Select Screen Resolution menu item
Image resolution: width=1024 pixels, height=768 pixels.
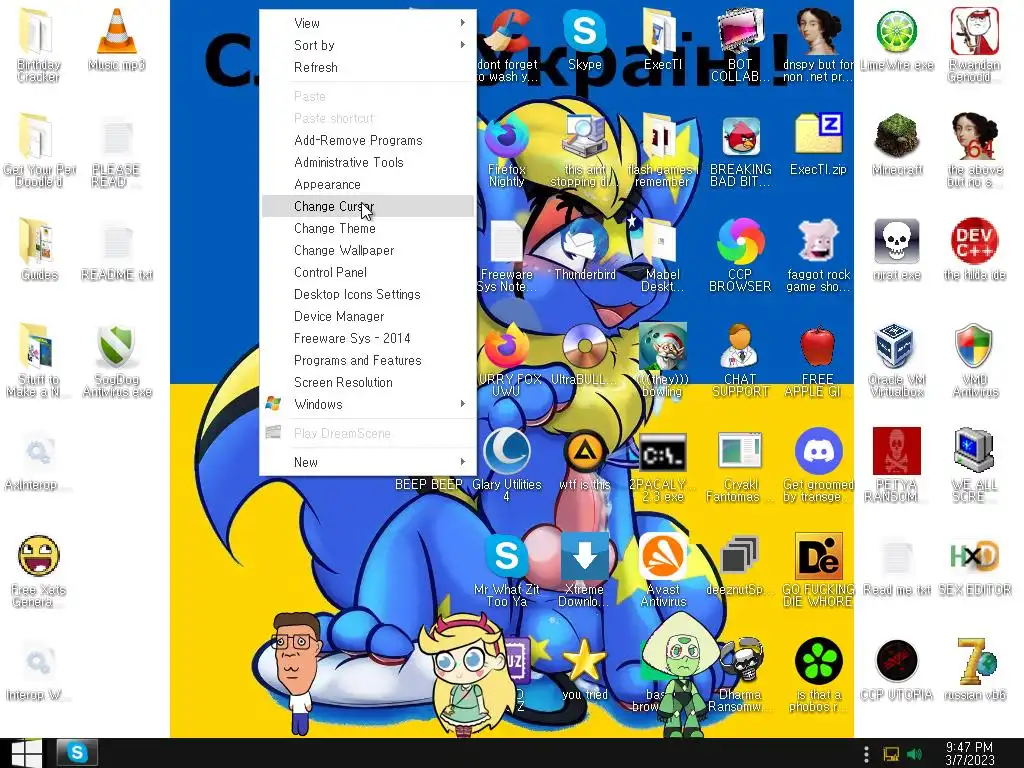[368, 382]
